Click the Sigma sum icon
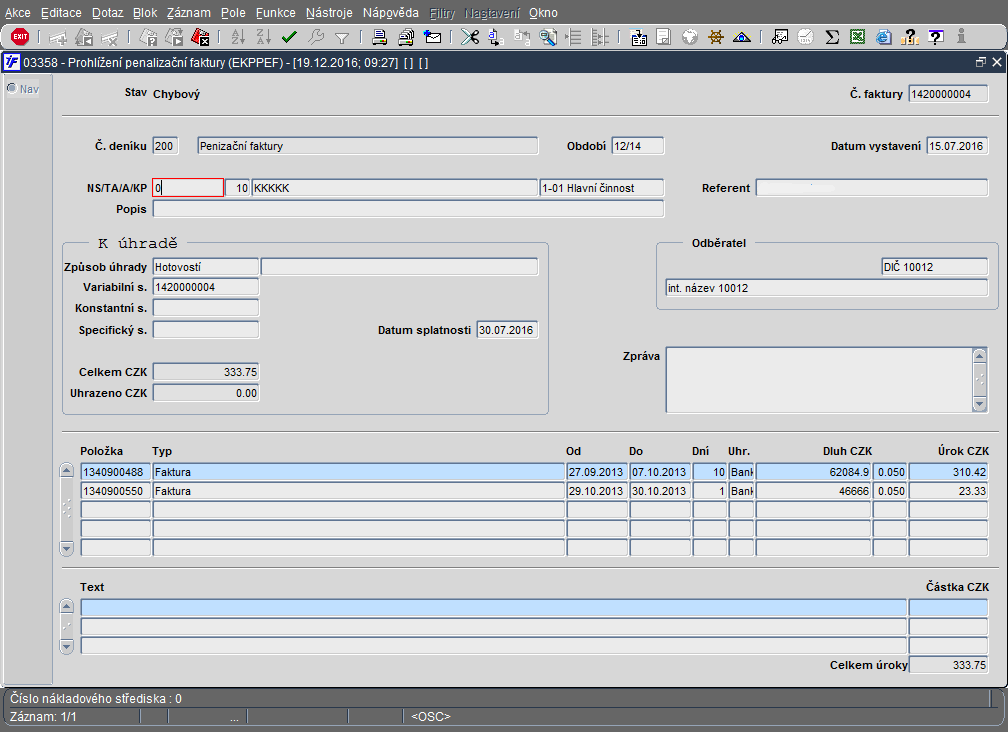The width and height of the screenshot is (1008, 732). 831,37
